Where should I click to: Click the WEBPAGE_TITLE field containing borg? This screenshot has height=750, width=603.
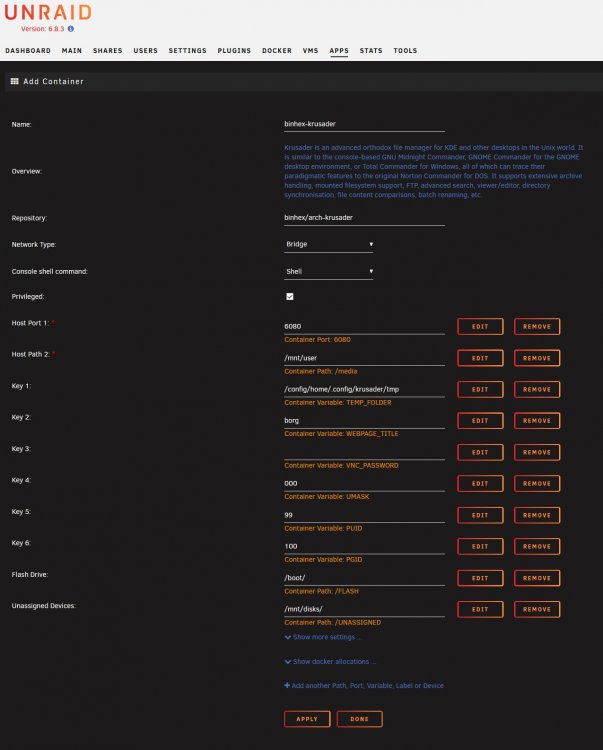(364, 421)
